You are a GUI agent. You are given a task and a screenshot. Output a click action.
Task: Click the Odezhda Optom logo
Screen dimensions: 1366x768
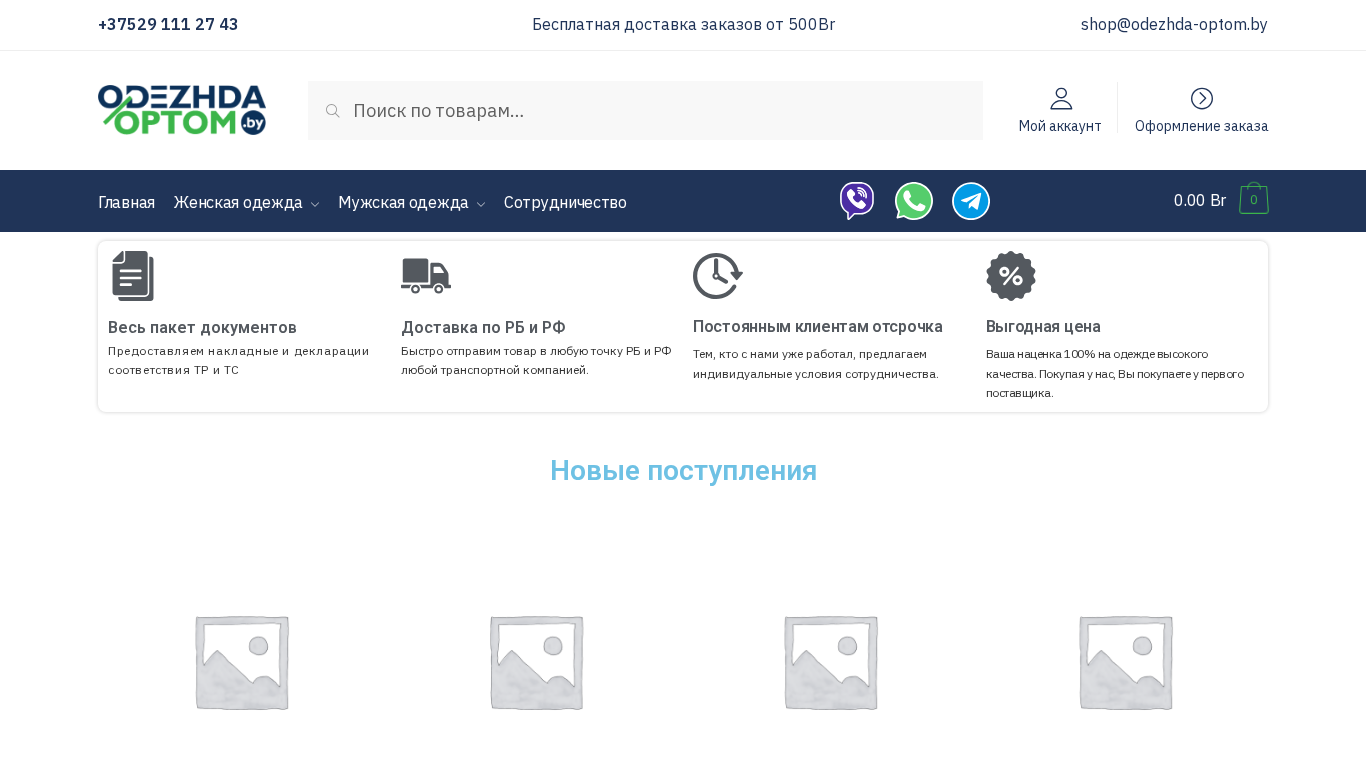(x=182, y=110)
